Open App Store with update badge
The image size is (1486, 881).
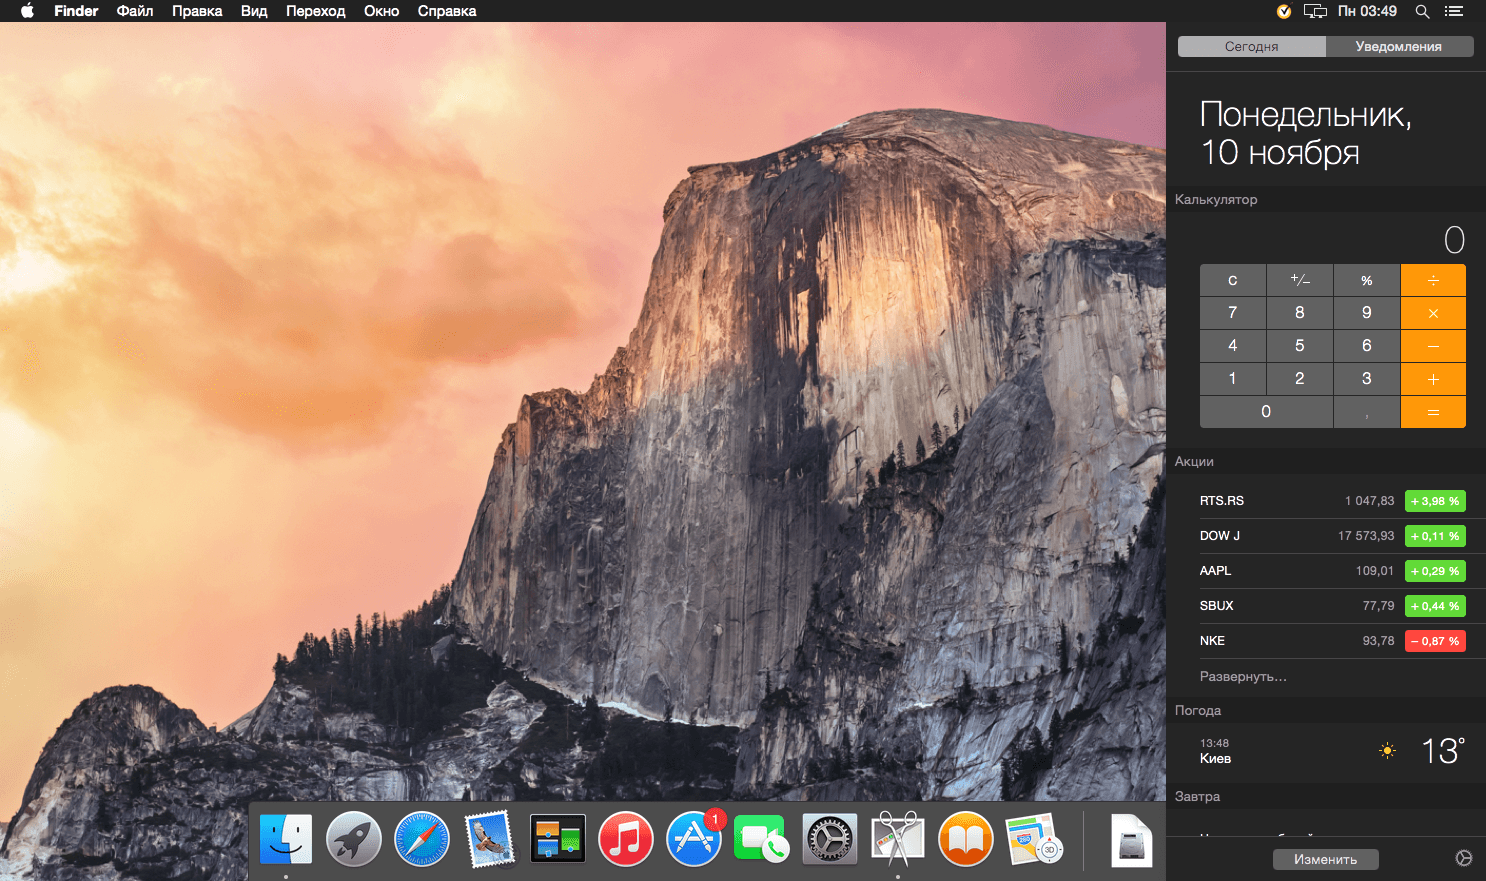click(694, 837)
